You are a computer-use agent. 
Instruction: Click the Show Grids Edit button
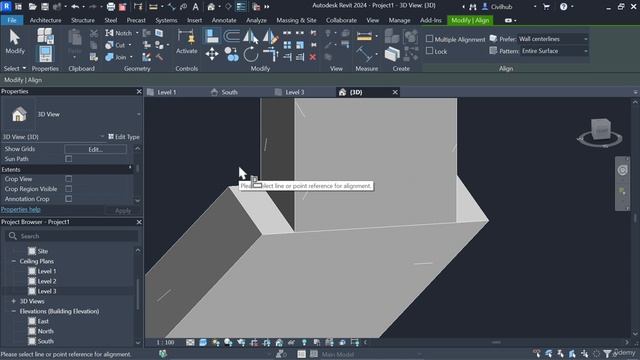click(95, 149)
